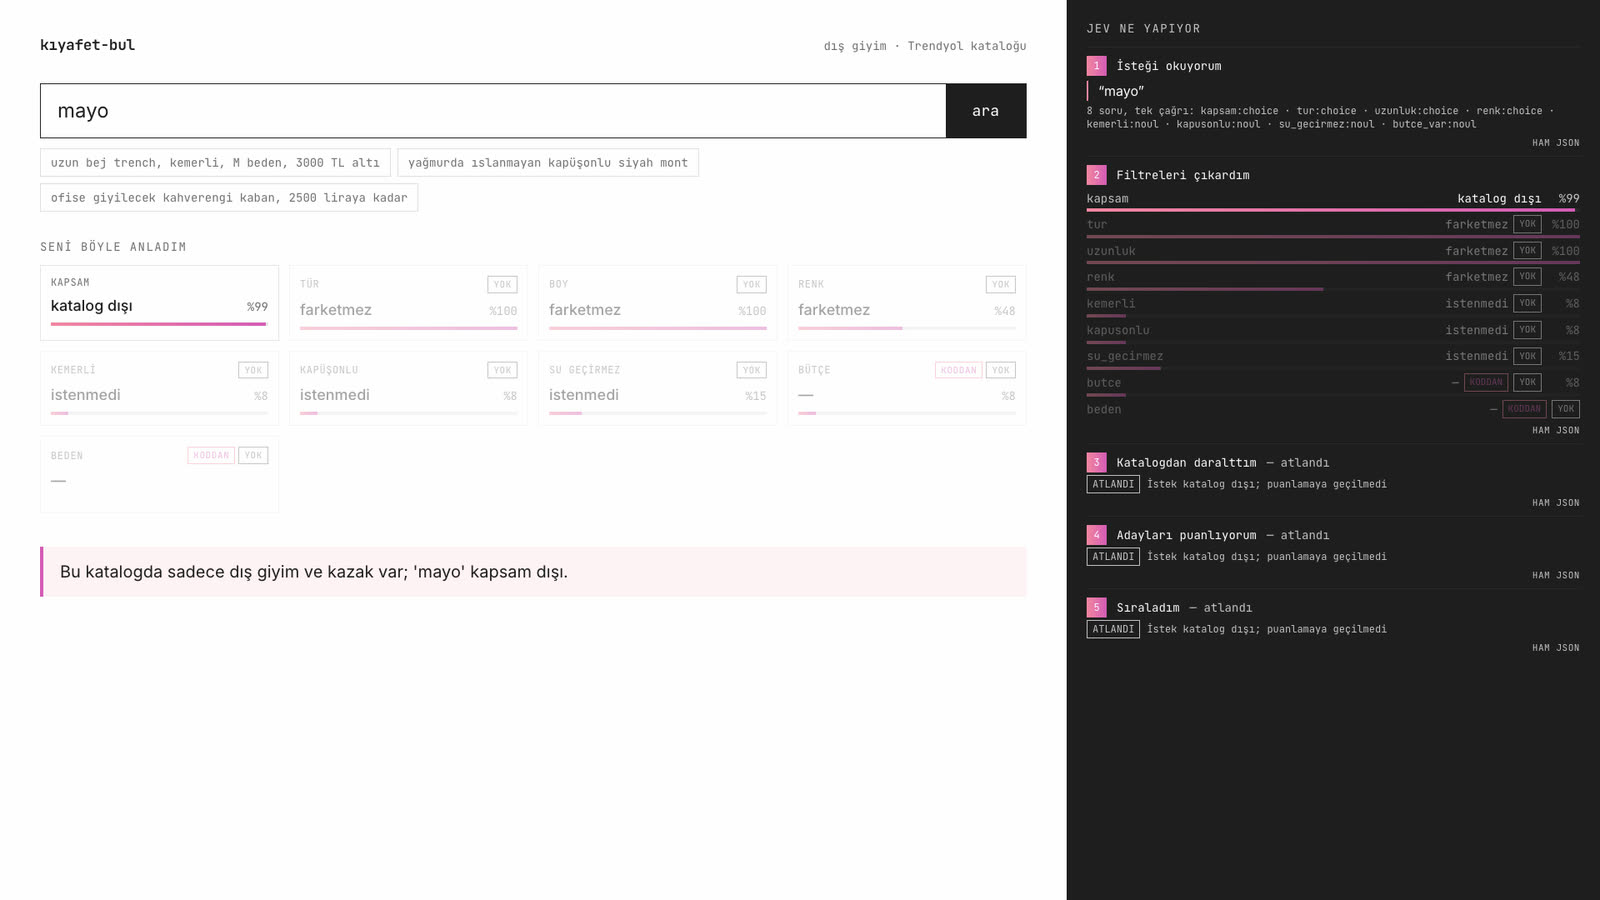Open HAM JSON under 'Katalogdan daralttım' step

click(1555, 503)
